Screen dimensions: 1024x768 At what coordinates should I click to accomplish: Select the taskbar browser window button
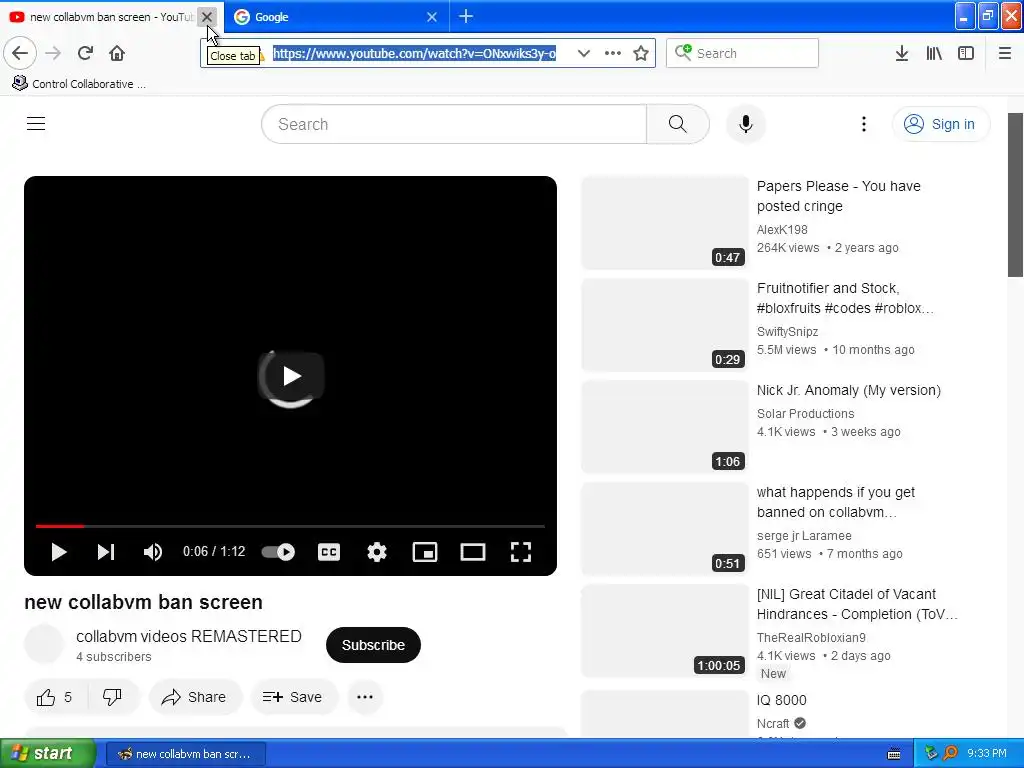[185, 754]
